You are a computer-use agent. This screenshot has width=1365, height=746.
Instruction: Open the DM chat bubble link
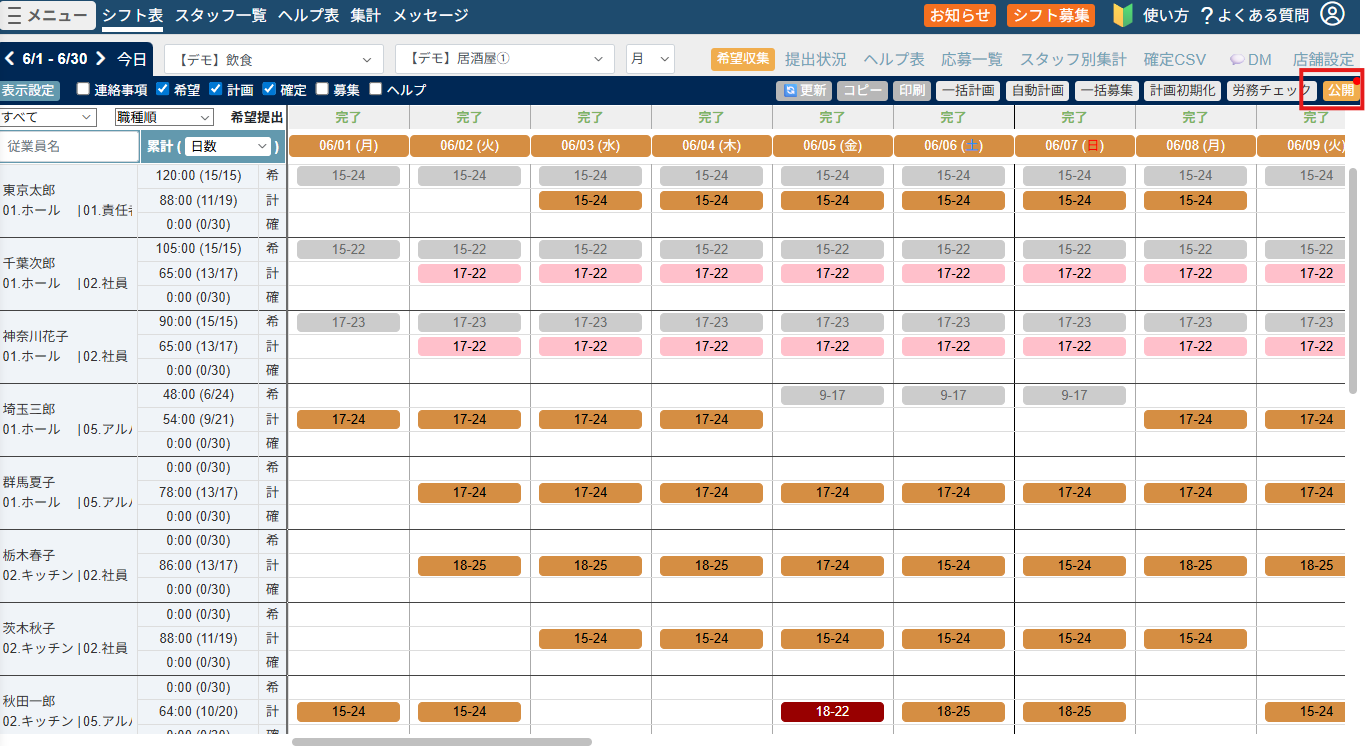(1251, 59)
